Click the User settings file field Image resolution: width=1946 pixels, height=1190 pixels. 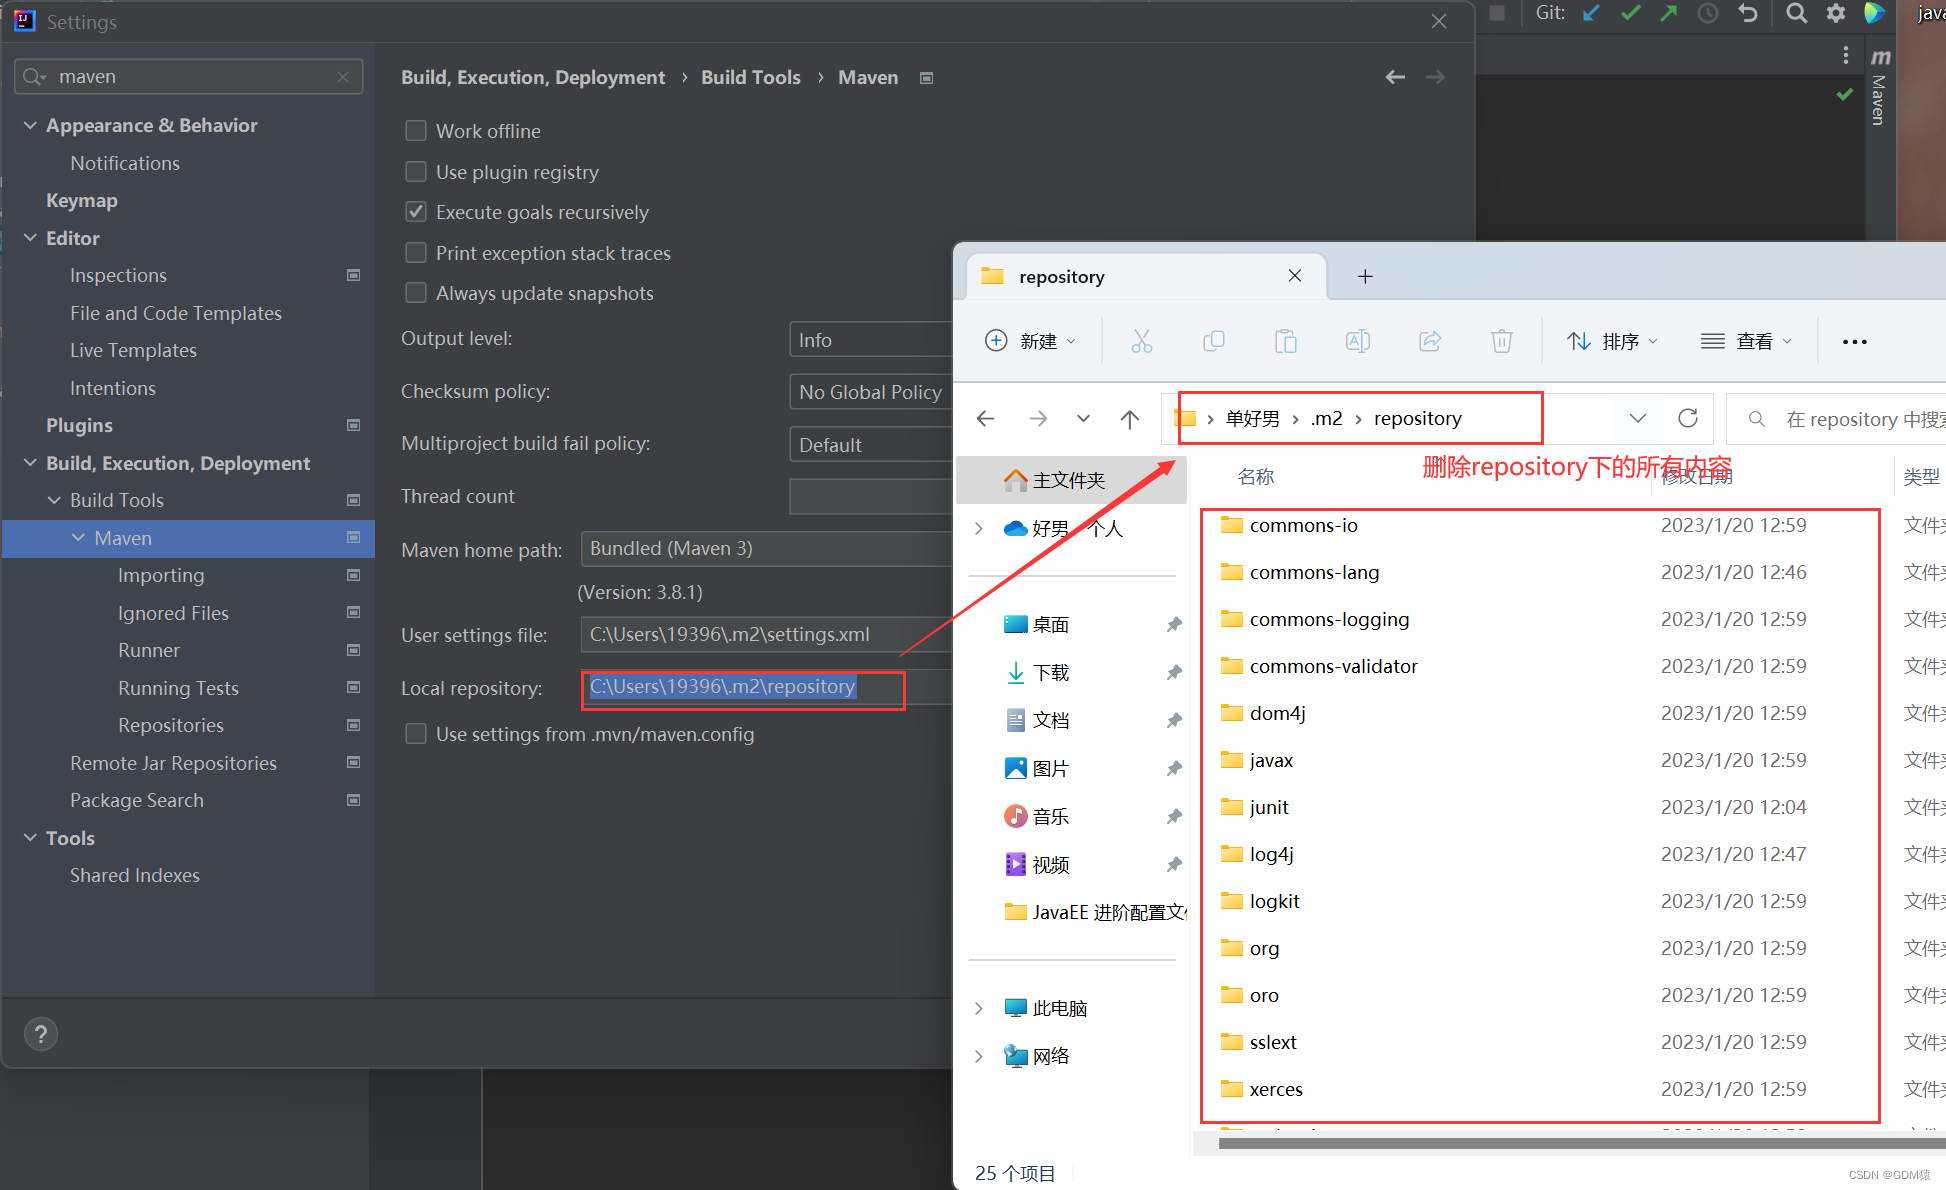click(766, 635)
